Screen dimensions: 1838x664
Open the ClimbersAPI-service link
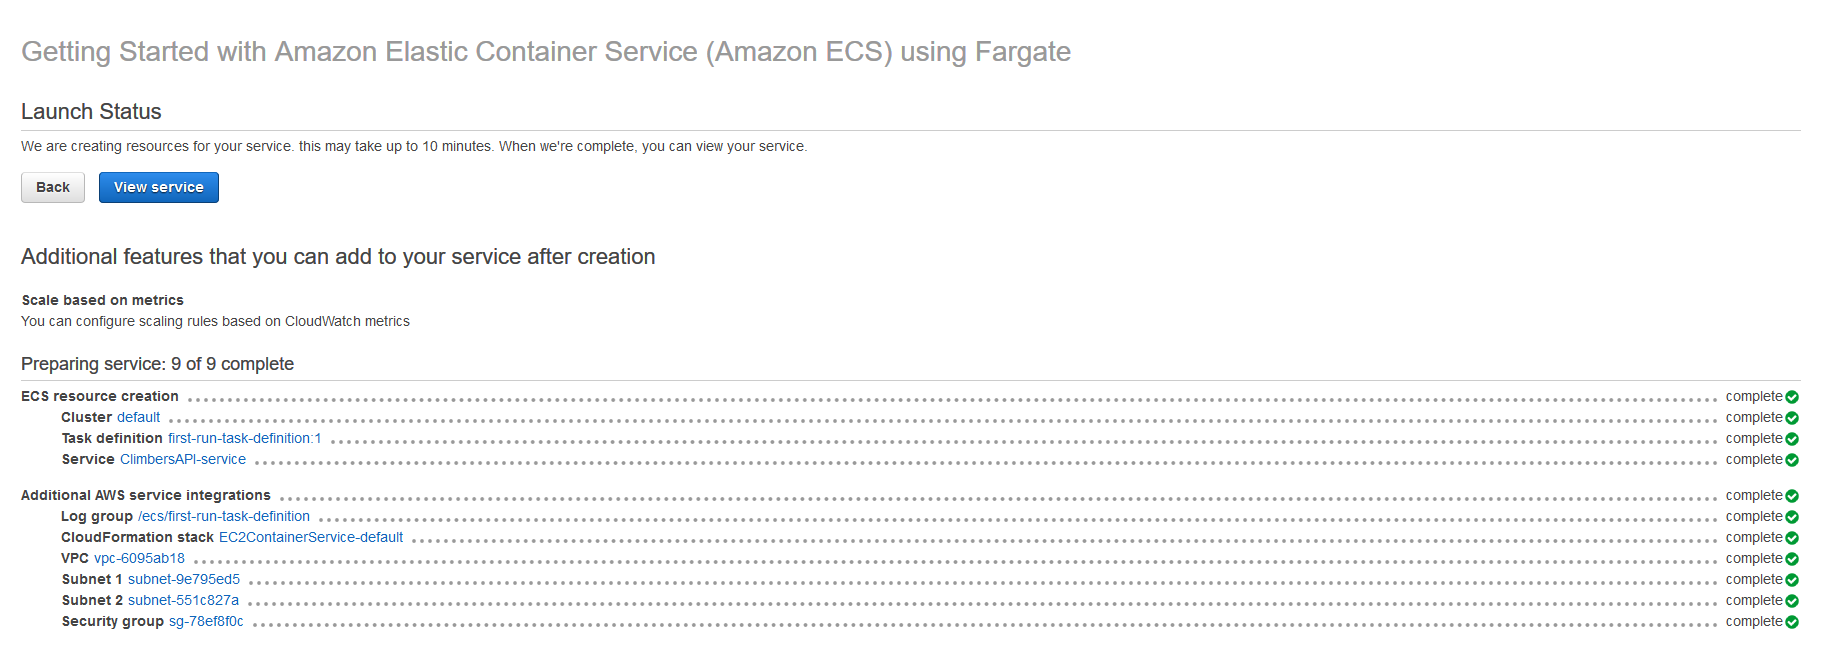(183, 459)
